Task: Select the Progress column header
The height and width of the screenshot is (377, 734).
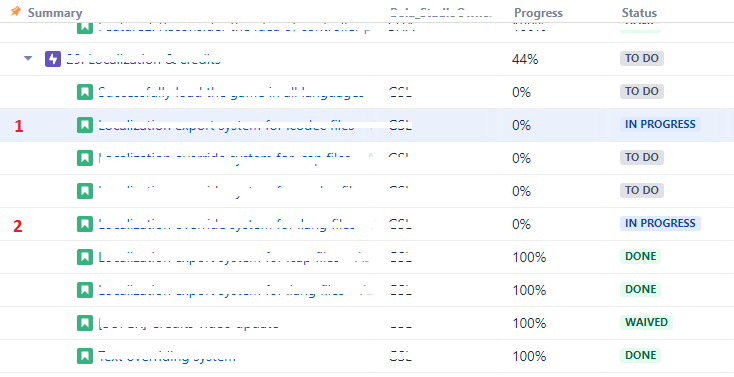Action: point(538,13)
